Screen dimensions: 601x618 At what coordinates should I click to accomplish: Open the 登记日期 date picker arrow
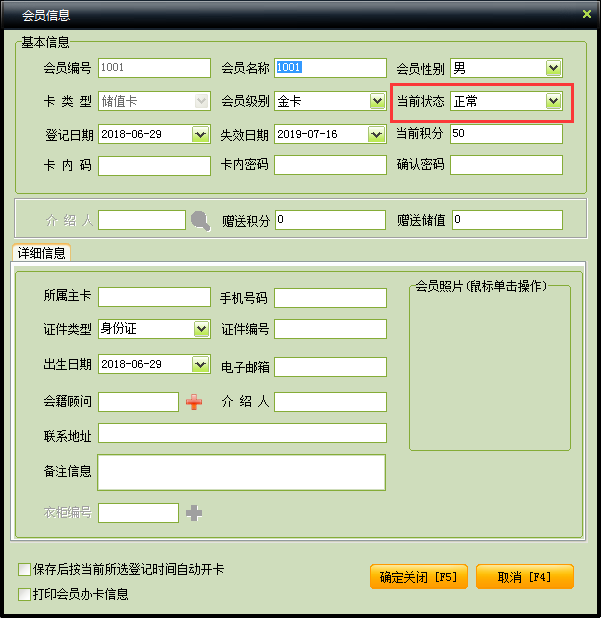click(x=201, y=134)
